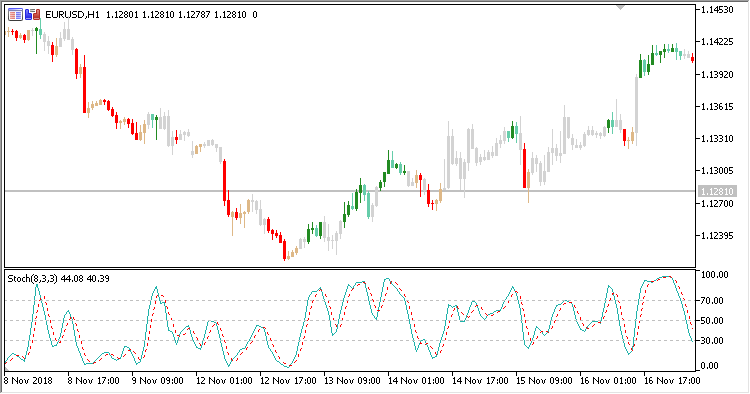Select the current price tag 1.12810

point(717,192)
